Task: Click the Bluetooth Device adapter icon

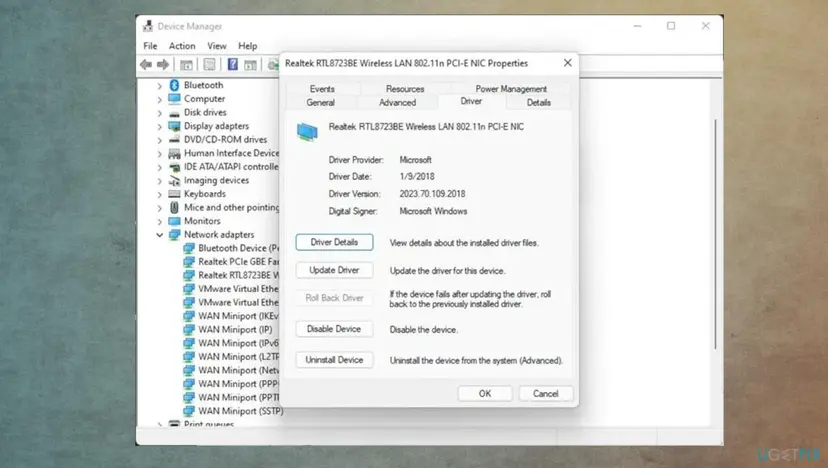Action: click(x=189, y=248)
